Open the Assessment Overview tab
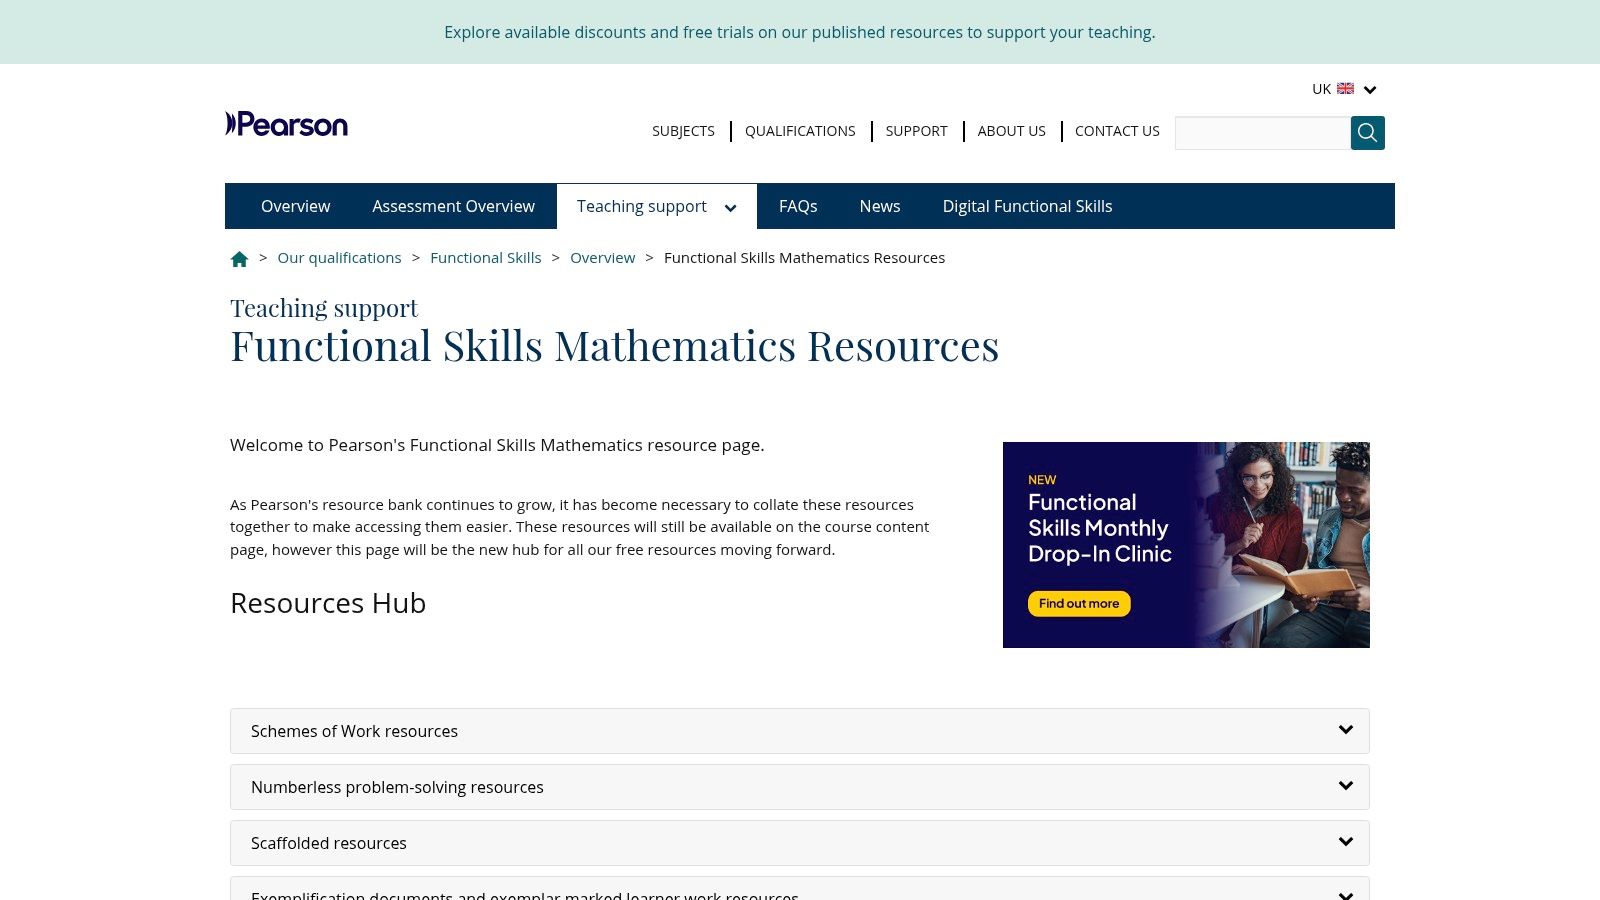This screenshot has width=1600, height=900. (453, 206)
